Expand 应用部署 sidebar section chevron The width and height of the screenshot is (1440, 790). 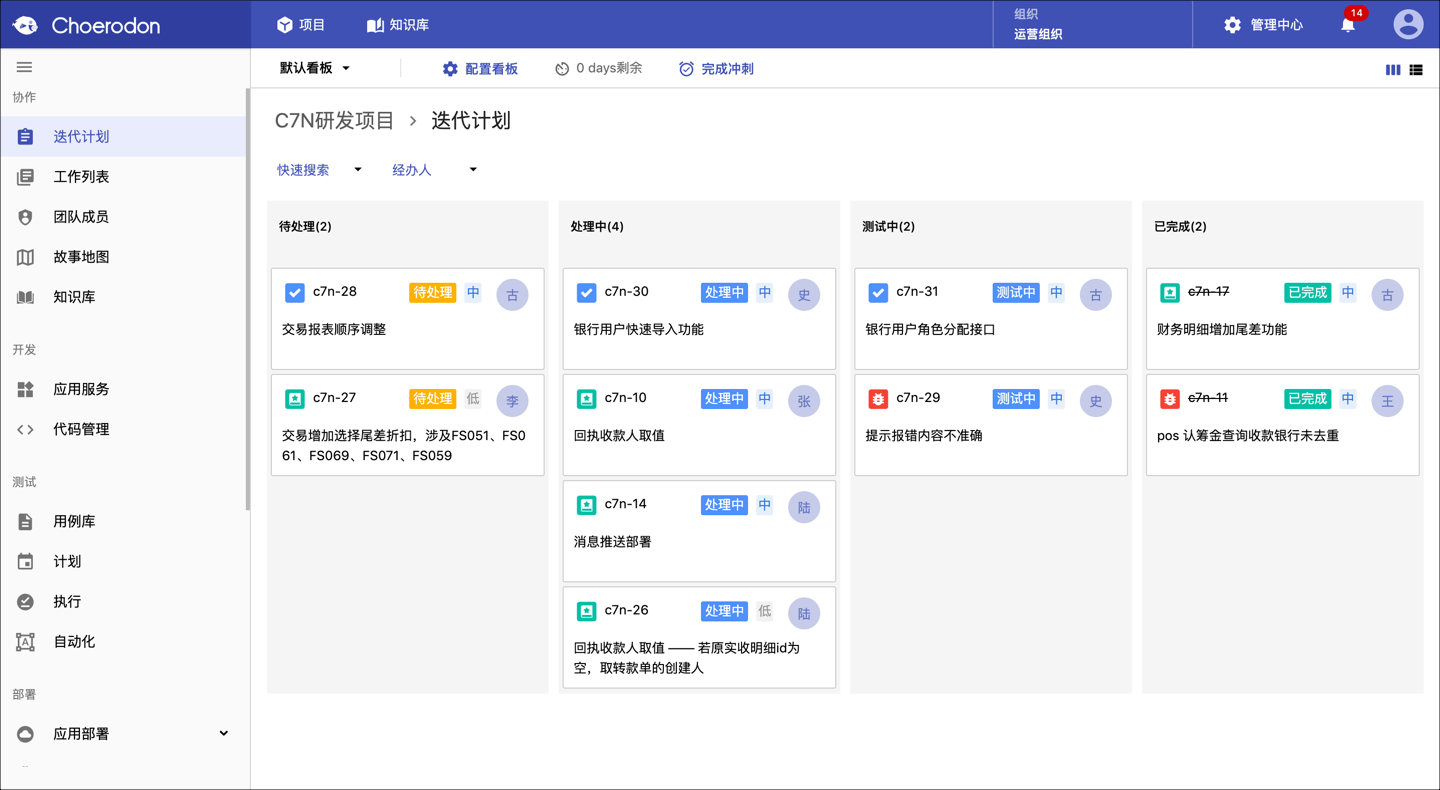224,733
